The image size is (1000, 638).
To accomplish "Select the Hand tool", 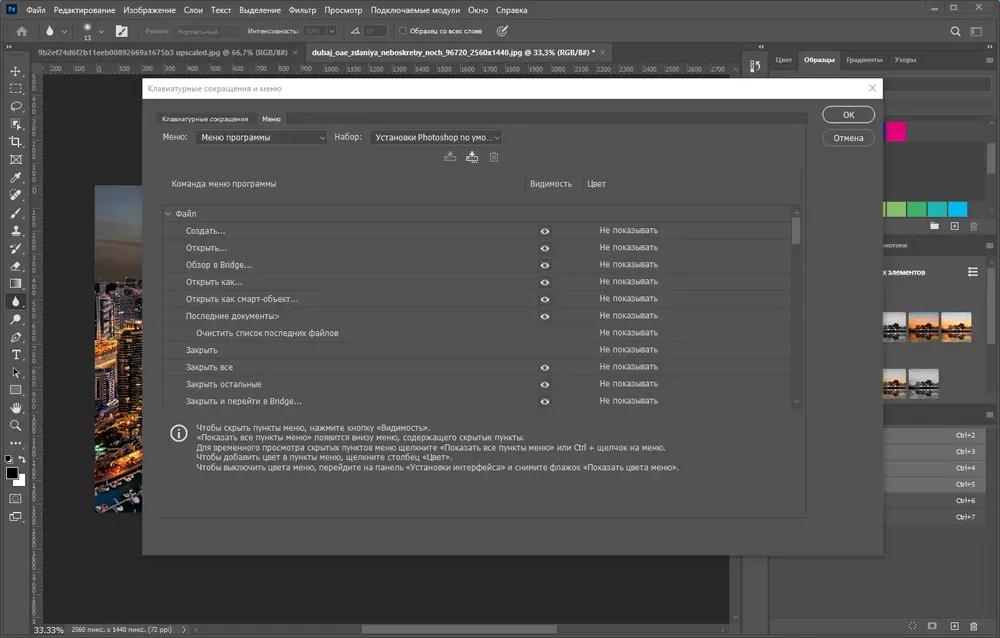I will (16, 408).
